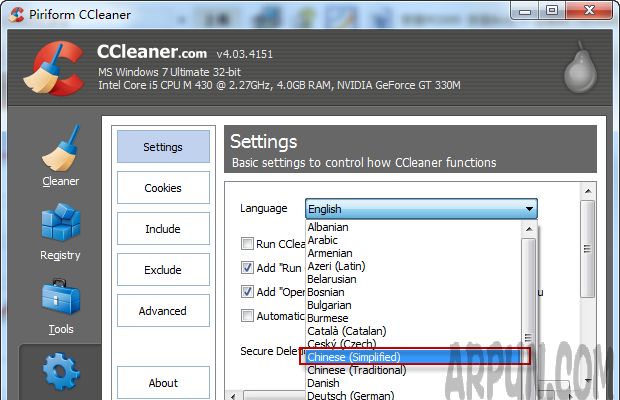Close the CCleaner window

click(x=589, y=10)
